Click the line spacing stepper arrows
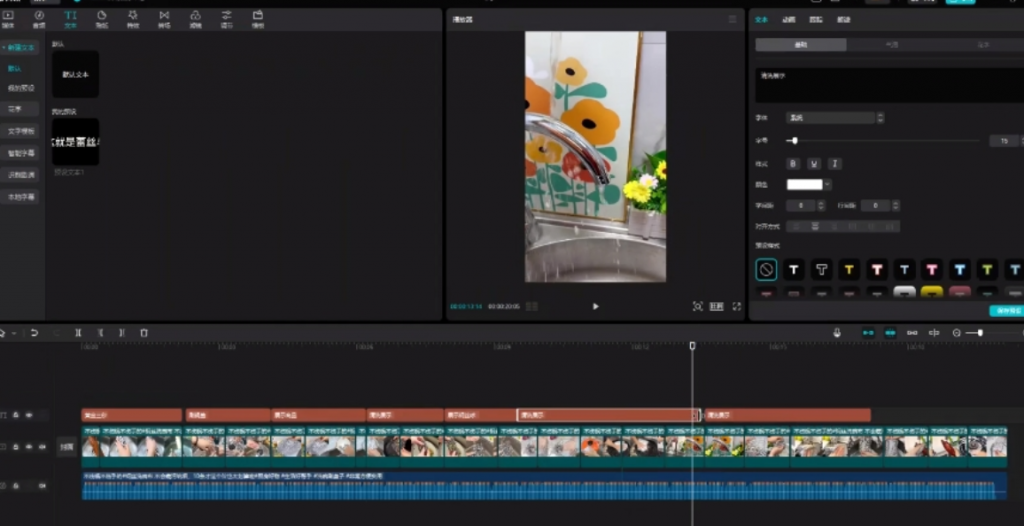The width and height of the screenshot is (1024, 526). click(895, 206)
